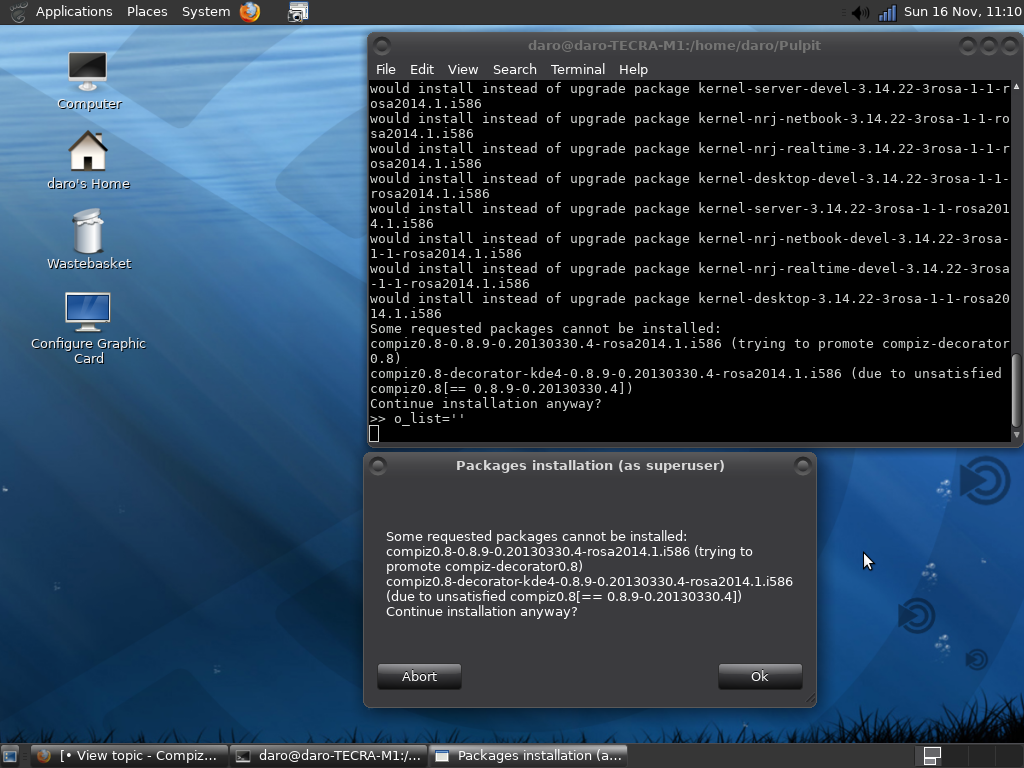Open the Wastebasket desktop icon

88,232
